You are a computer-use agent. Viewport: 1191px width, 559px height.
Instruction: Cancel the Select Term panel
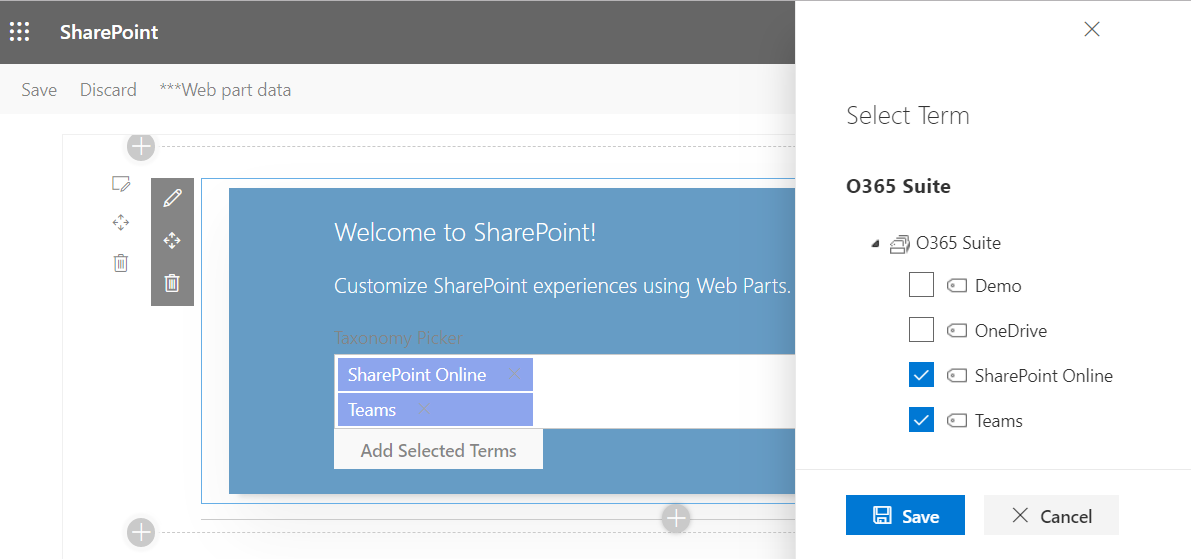click(x=1051, y=516)
